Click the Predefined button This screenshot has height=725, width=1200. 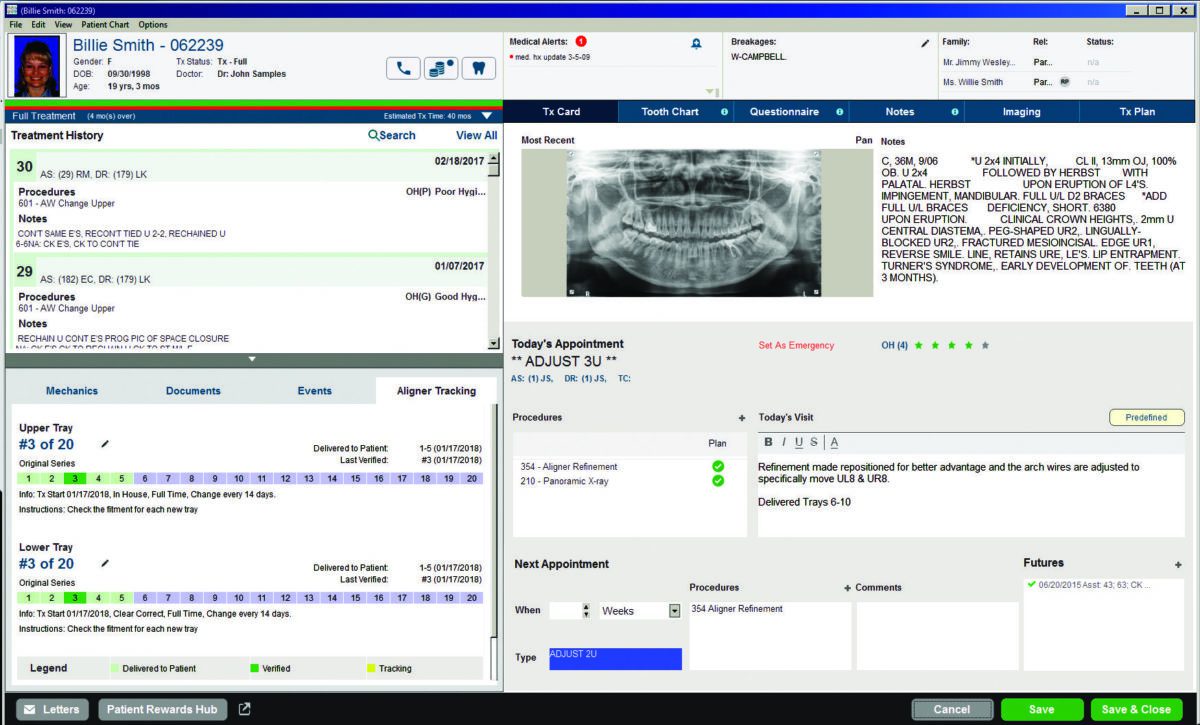(x=1146, y=417)
